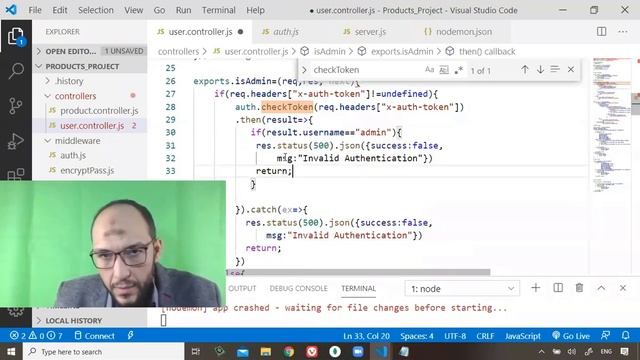This screenshot has height=360, width=640.
Task: Expand the OPEN EDITORS section
Action: (x=90, y=51)
